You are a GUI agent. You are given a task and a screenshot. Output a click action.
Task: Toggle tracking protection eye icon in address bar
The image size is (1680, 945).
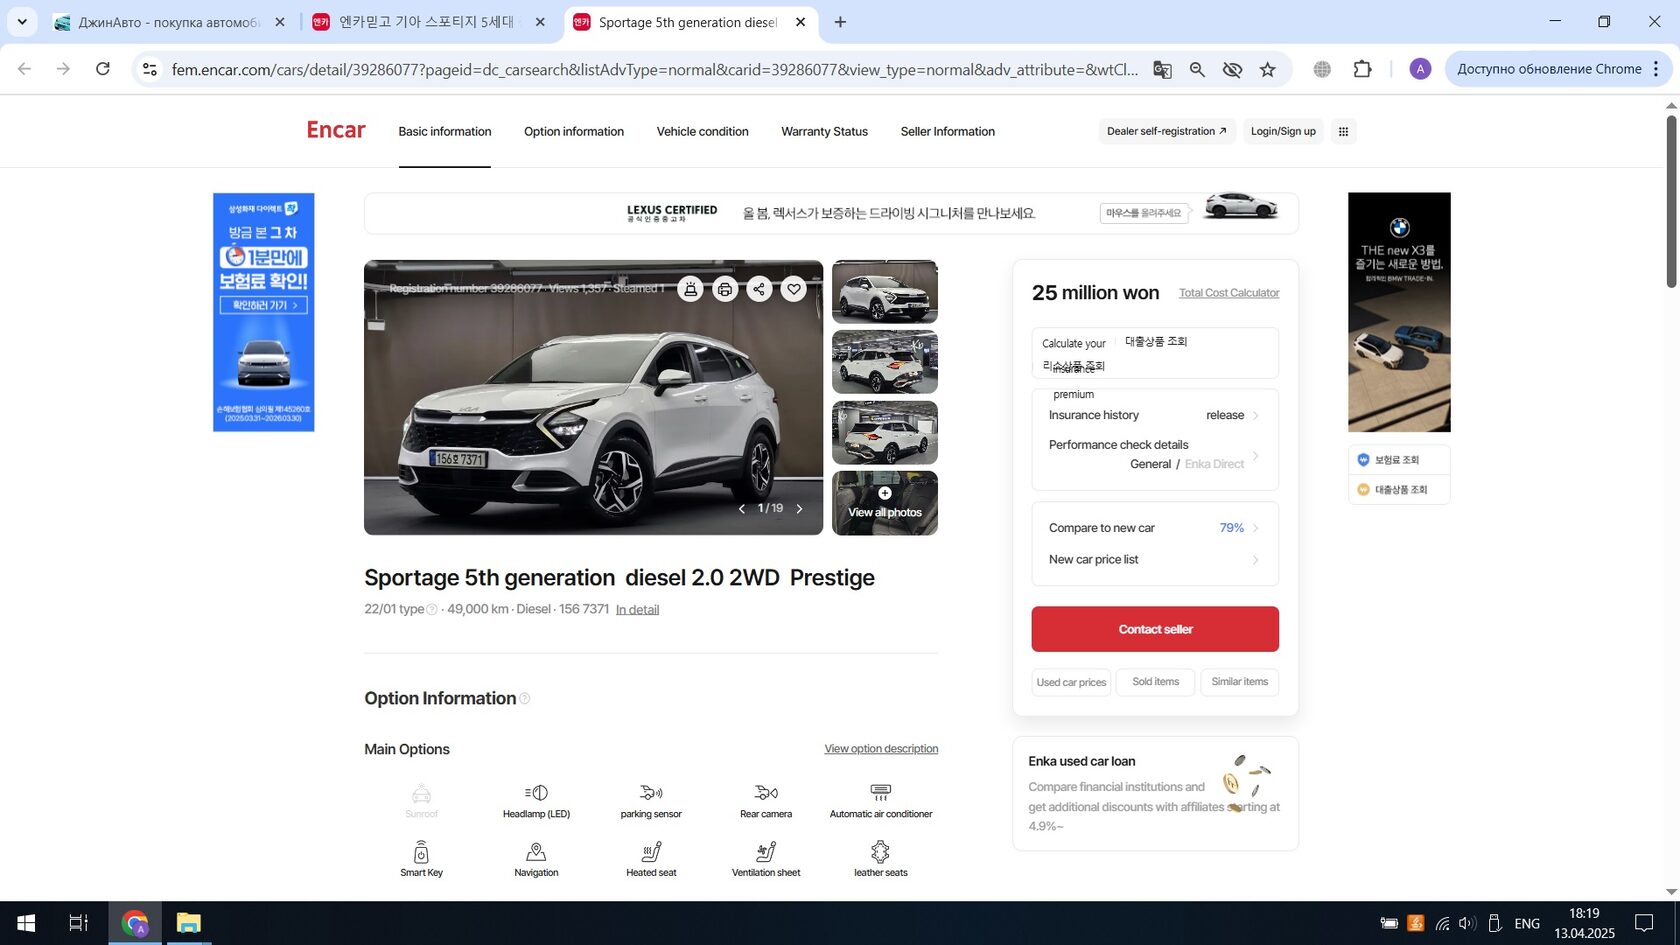tap(1232, 69)
